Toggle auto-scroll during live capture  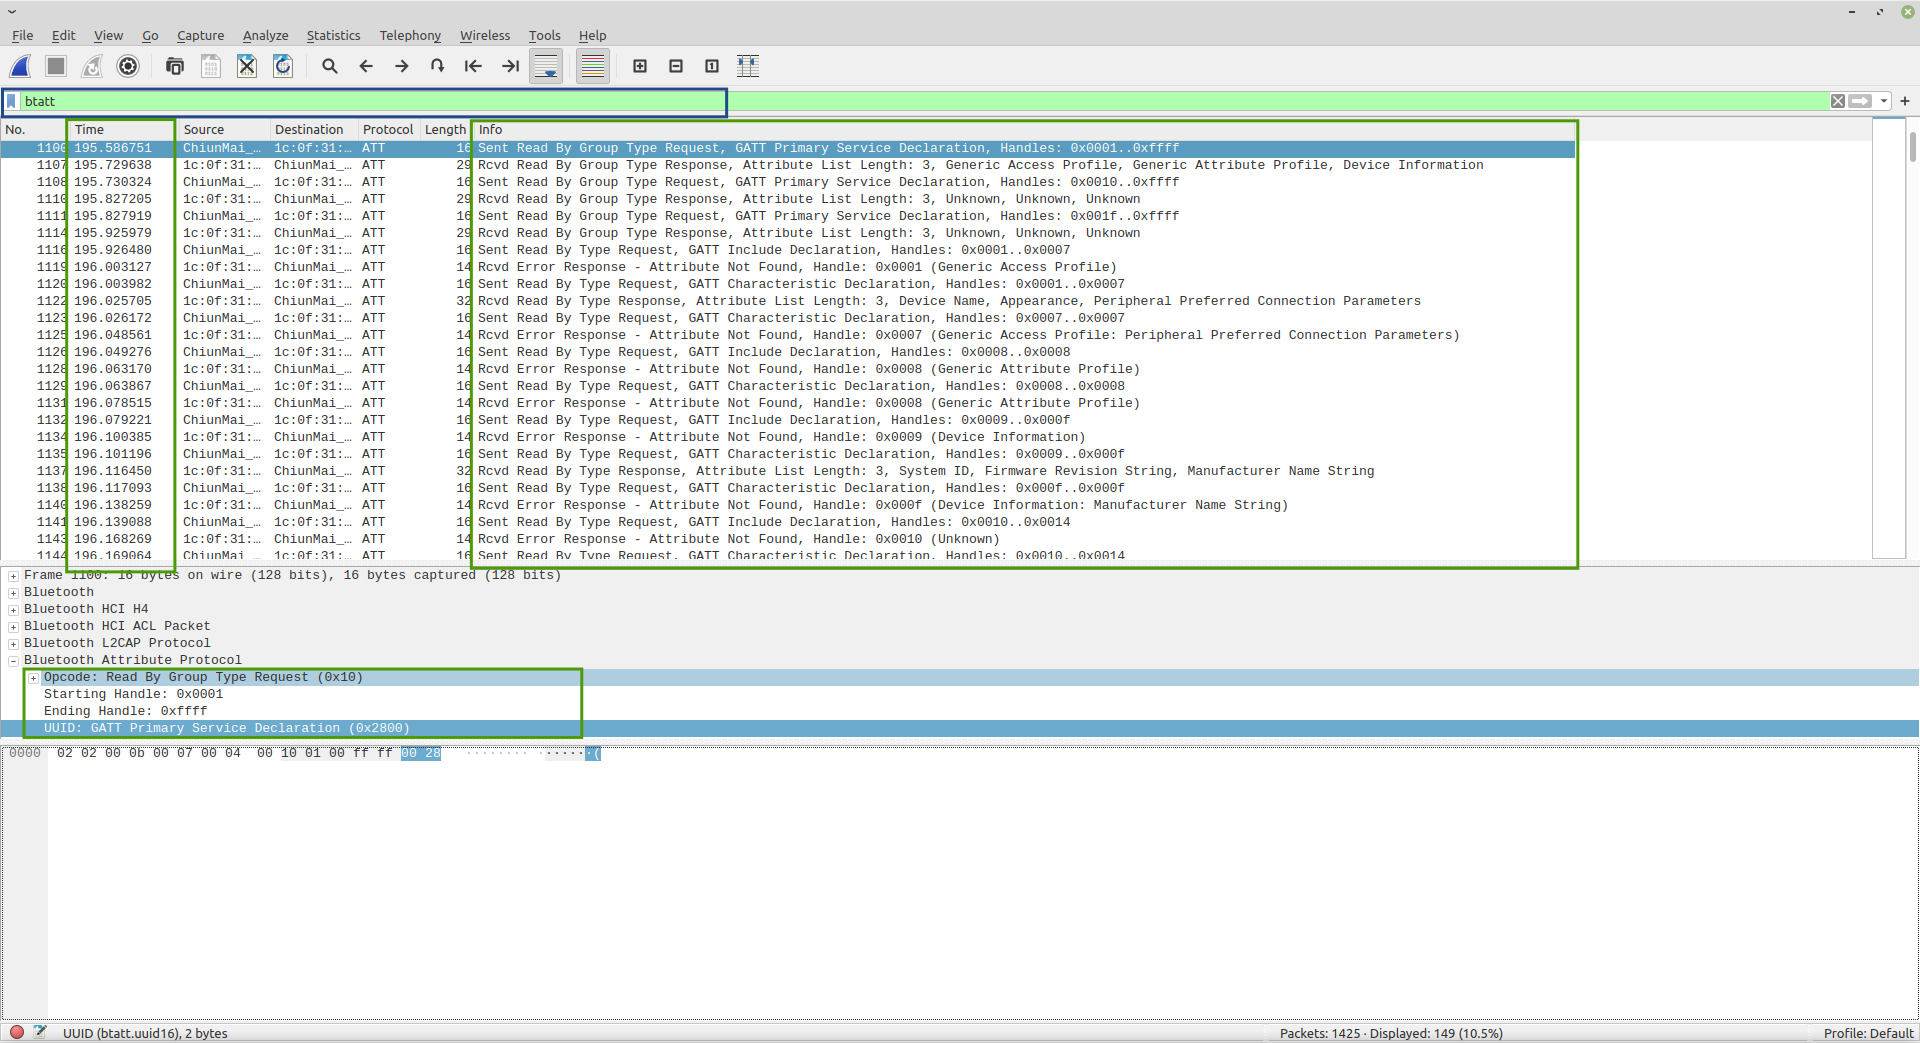[x=546, y=66]
